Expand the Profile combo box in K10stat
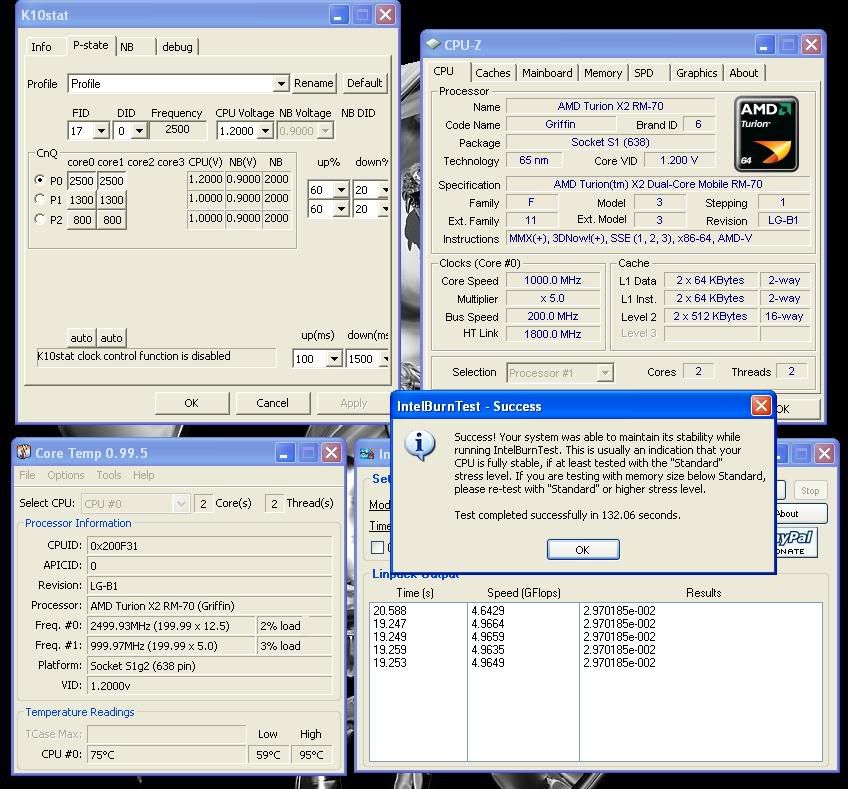Image resolution: width=848 pixels, height=789 pixels. tap(281, 84)
